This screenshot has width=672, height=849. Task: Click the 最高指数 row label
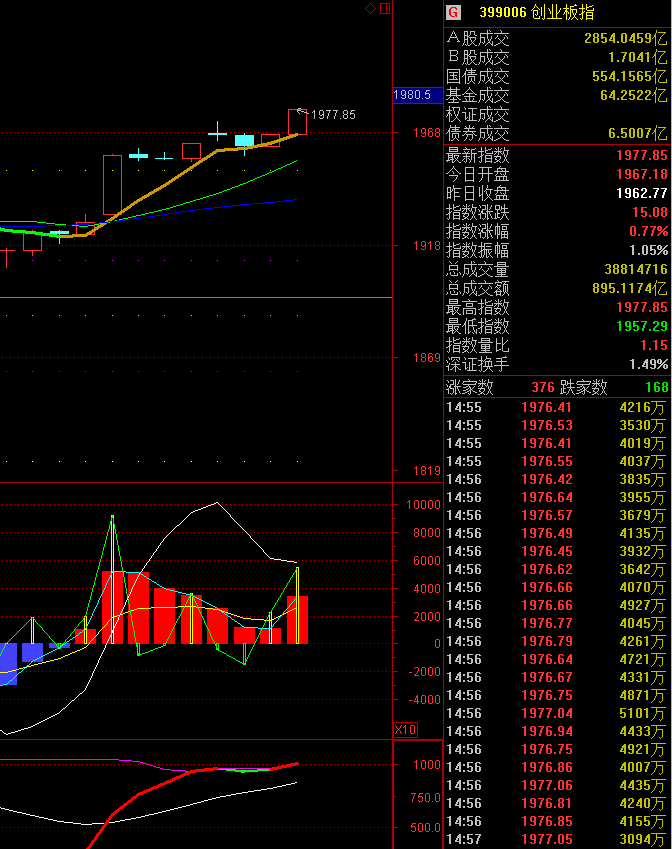478,308
